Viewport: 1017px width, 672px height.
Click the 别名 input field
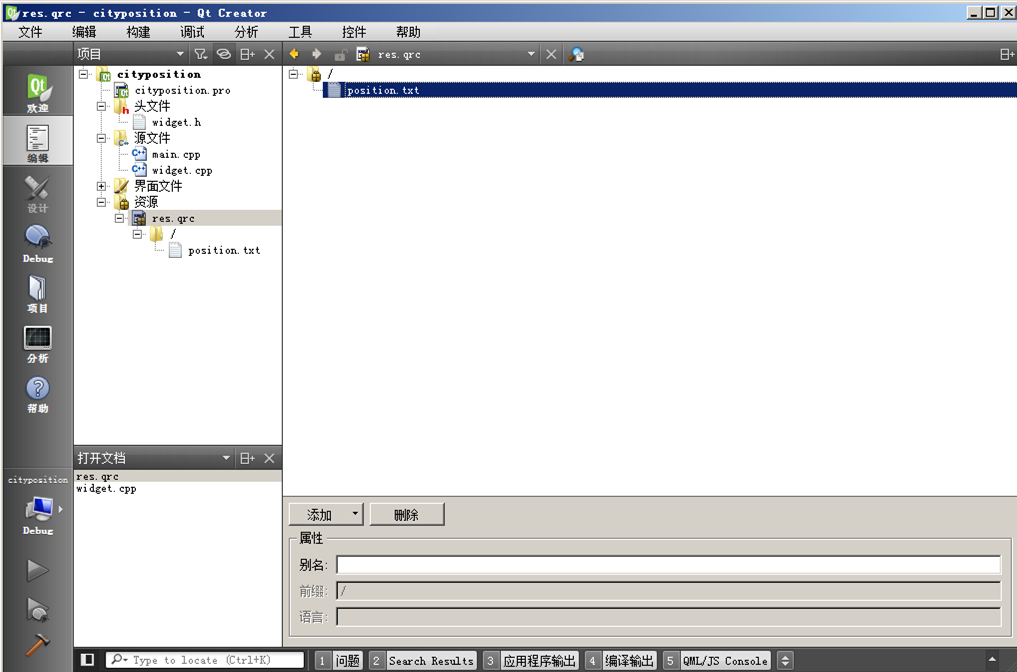pos(668,565)
